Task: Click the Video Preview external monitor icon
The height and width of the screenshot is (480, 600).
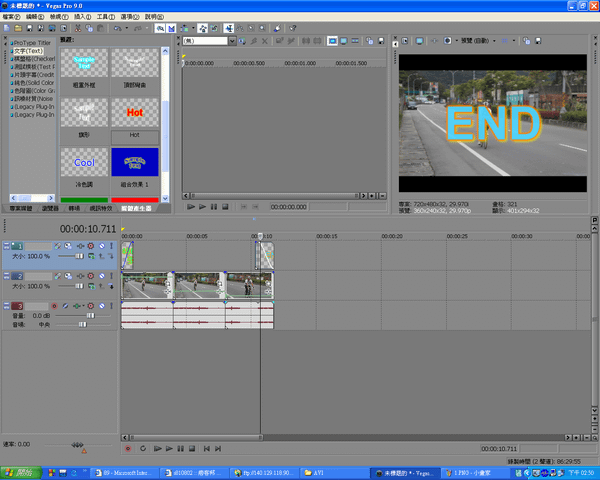Action: 420,41
